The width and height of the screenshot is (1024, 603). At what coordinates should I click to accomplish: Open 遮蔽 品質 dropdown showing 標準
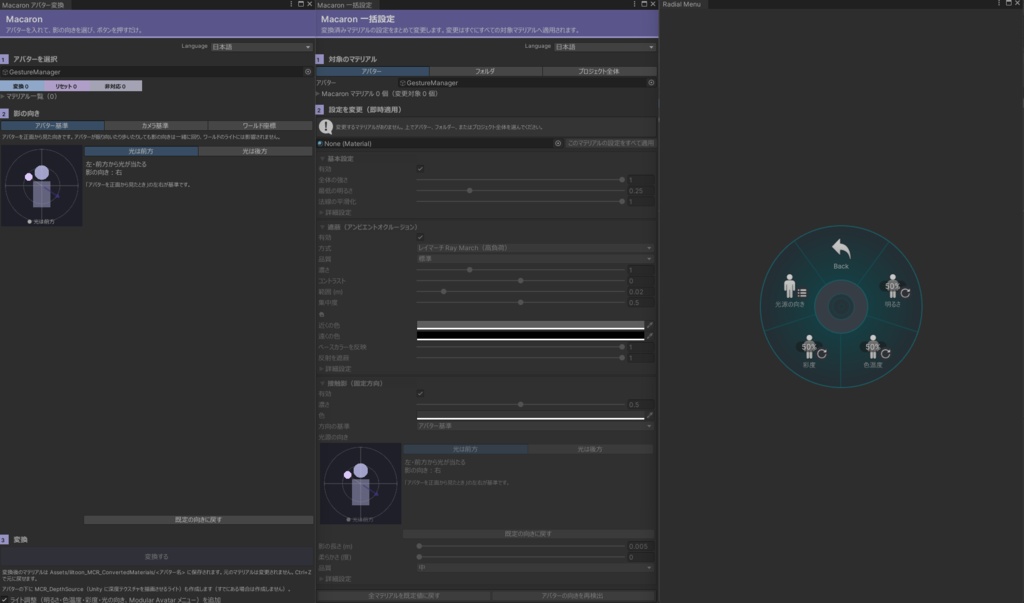coord(535,259)
